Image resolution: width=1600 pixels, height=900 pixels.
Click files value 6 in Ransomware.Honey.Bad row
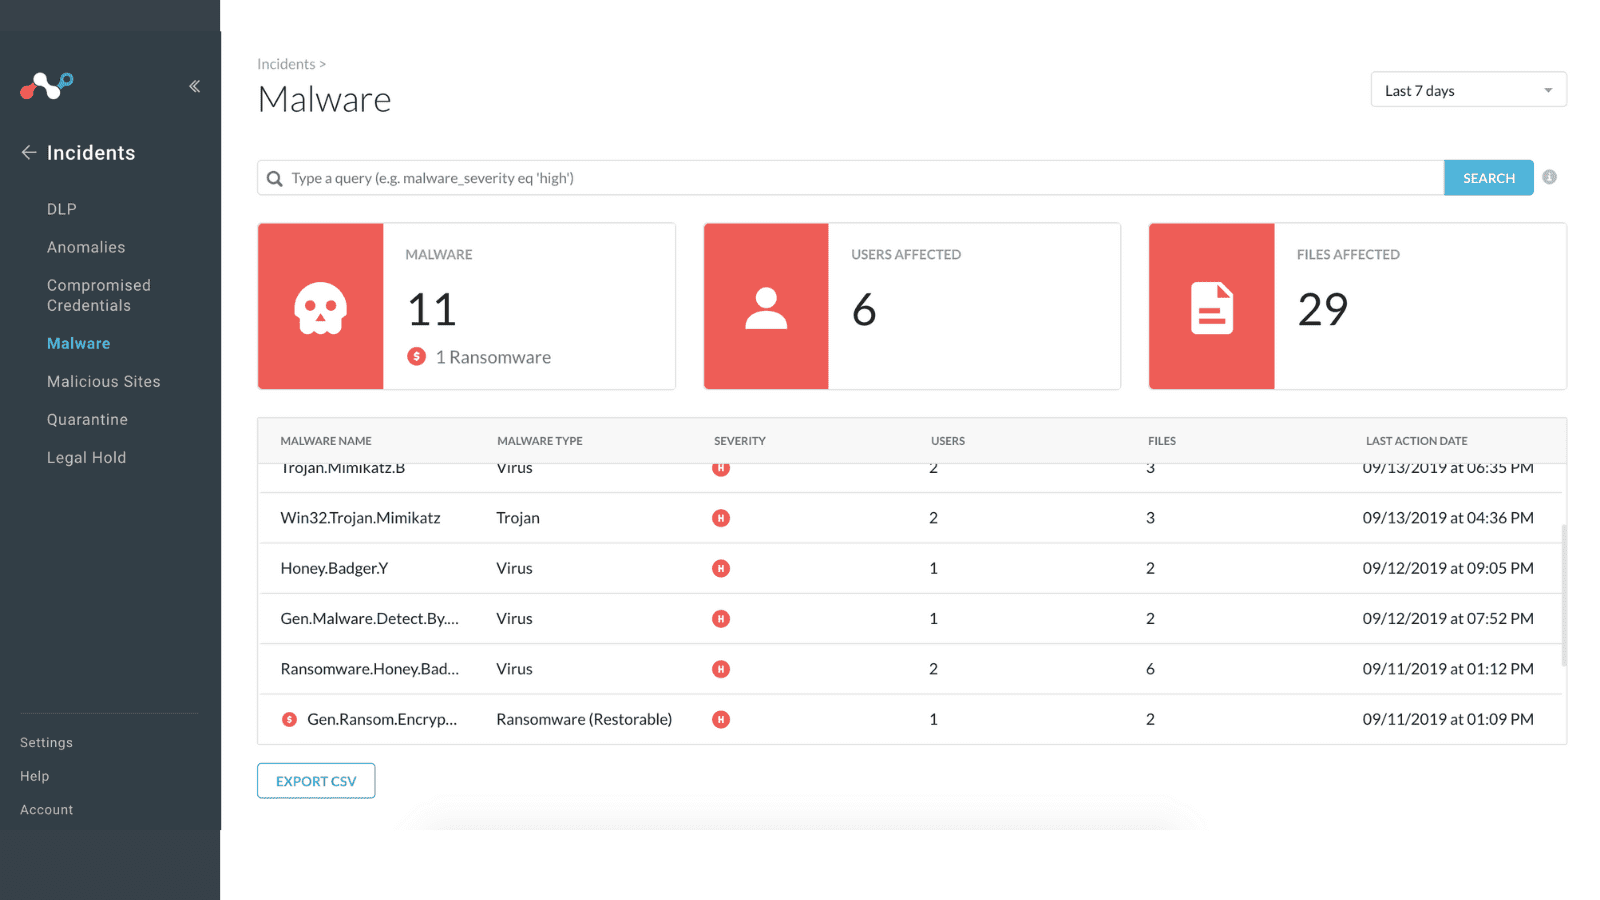[1150, 669]
